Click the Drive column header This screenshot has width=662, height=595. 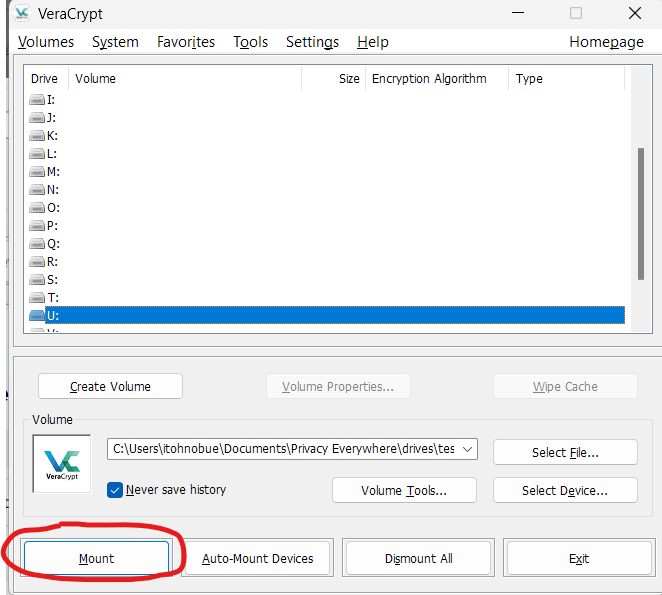coord(44,79)
